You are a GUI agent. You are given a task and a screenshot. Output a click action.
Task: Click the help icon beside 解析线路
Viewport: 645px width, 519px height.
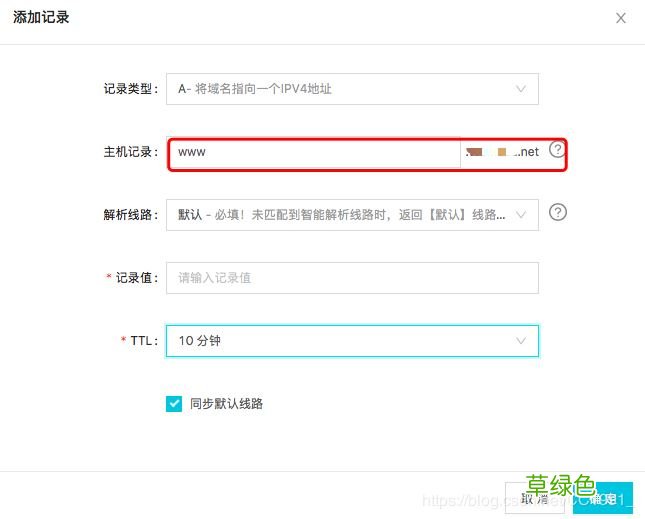point(559,212)
